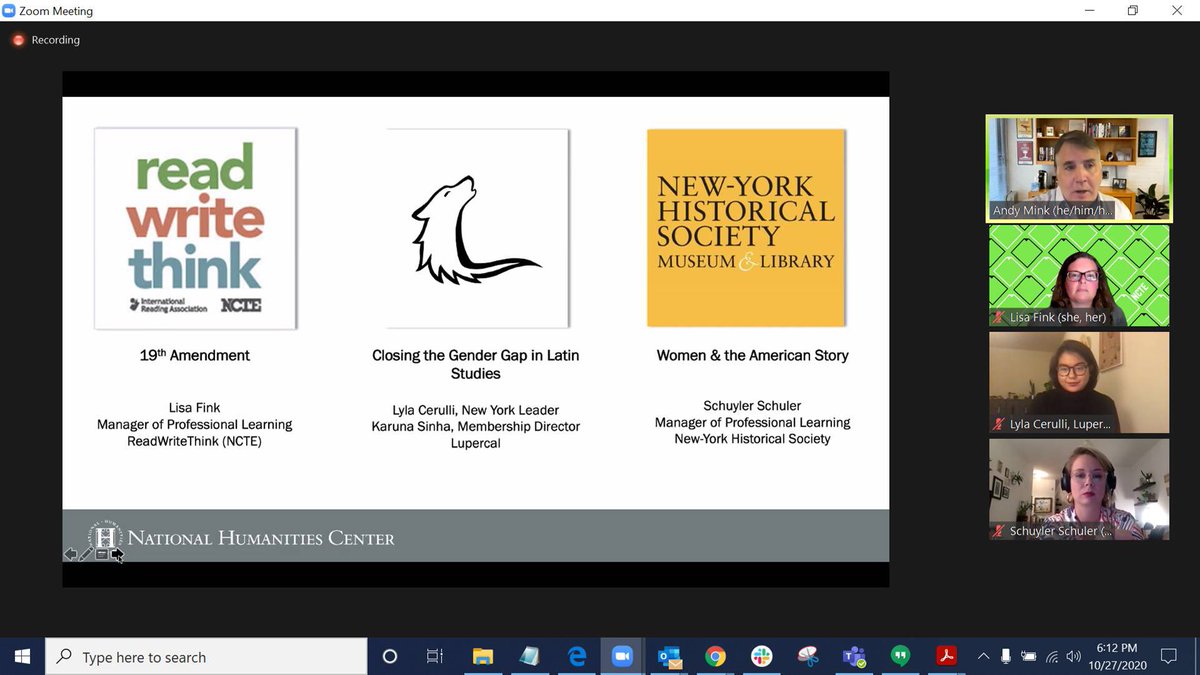Open the Windows Start menu
Screen dimensions: 1200x675
click(x=22, y=657)
